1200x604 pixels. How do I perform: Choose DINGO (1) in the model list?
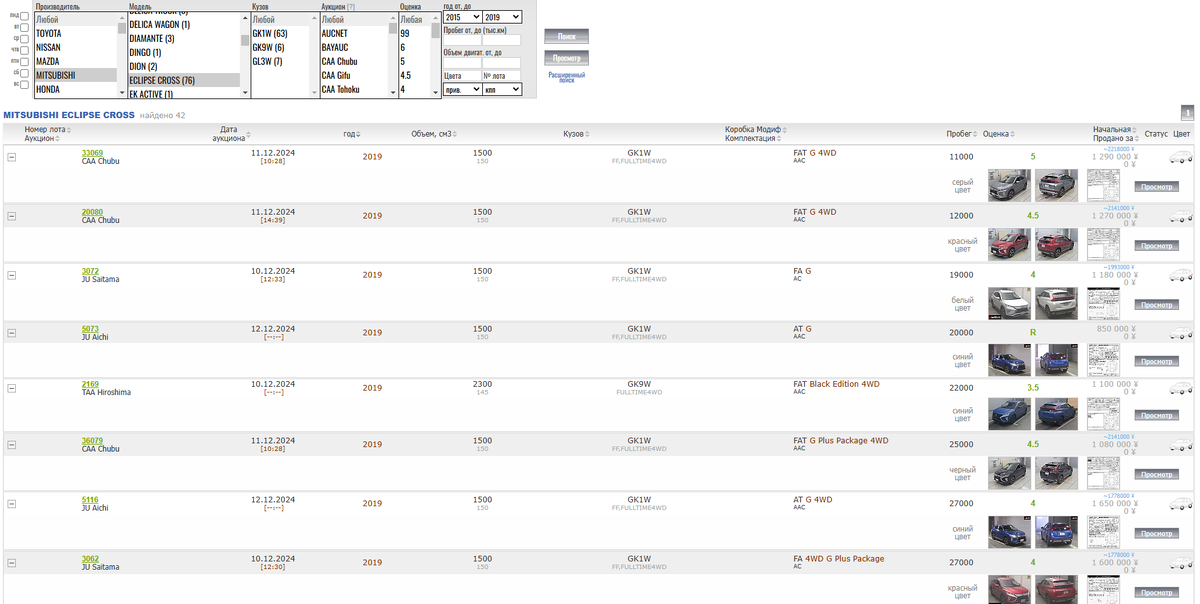[184, 52]
